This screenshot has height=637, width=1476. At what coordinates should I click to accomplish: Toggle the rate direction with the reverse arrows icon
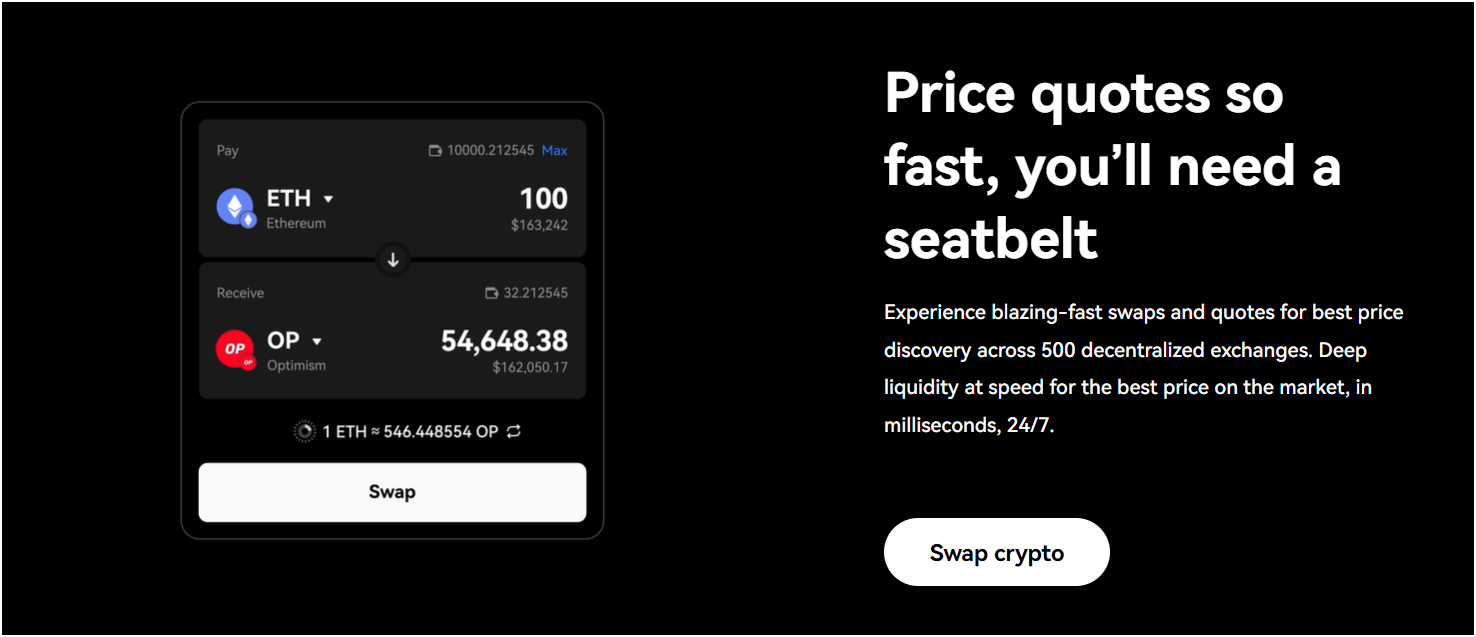pos(514,432)
